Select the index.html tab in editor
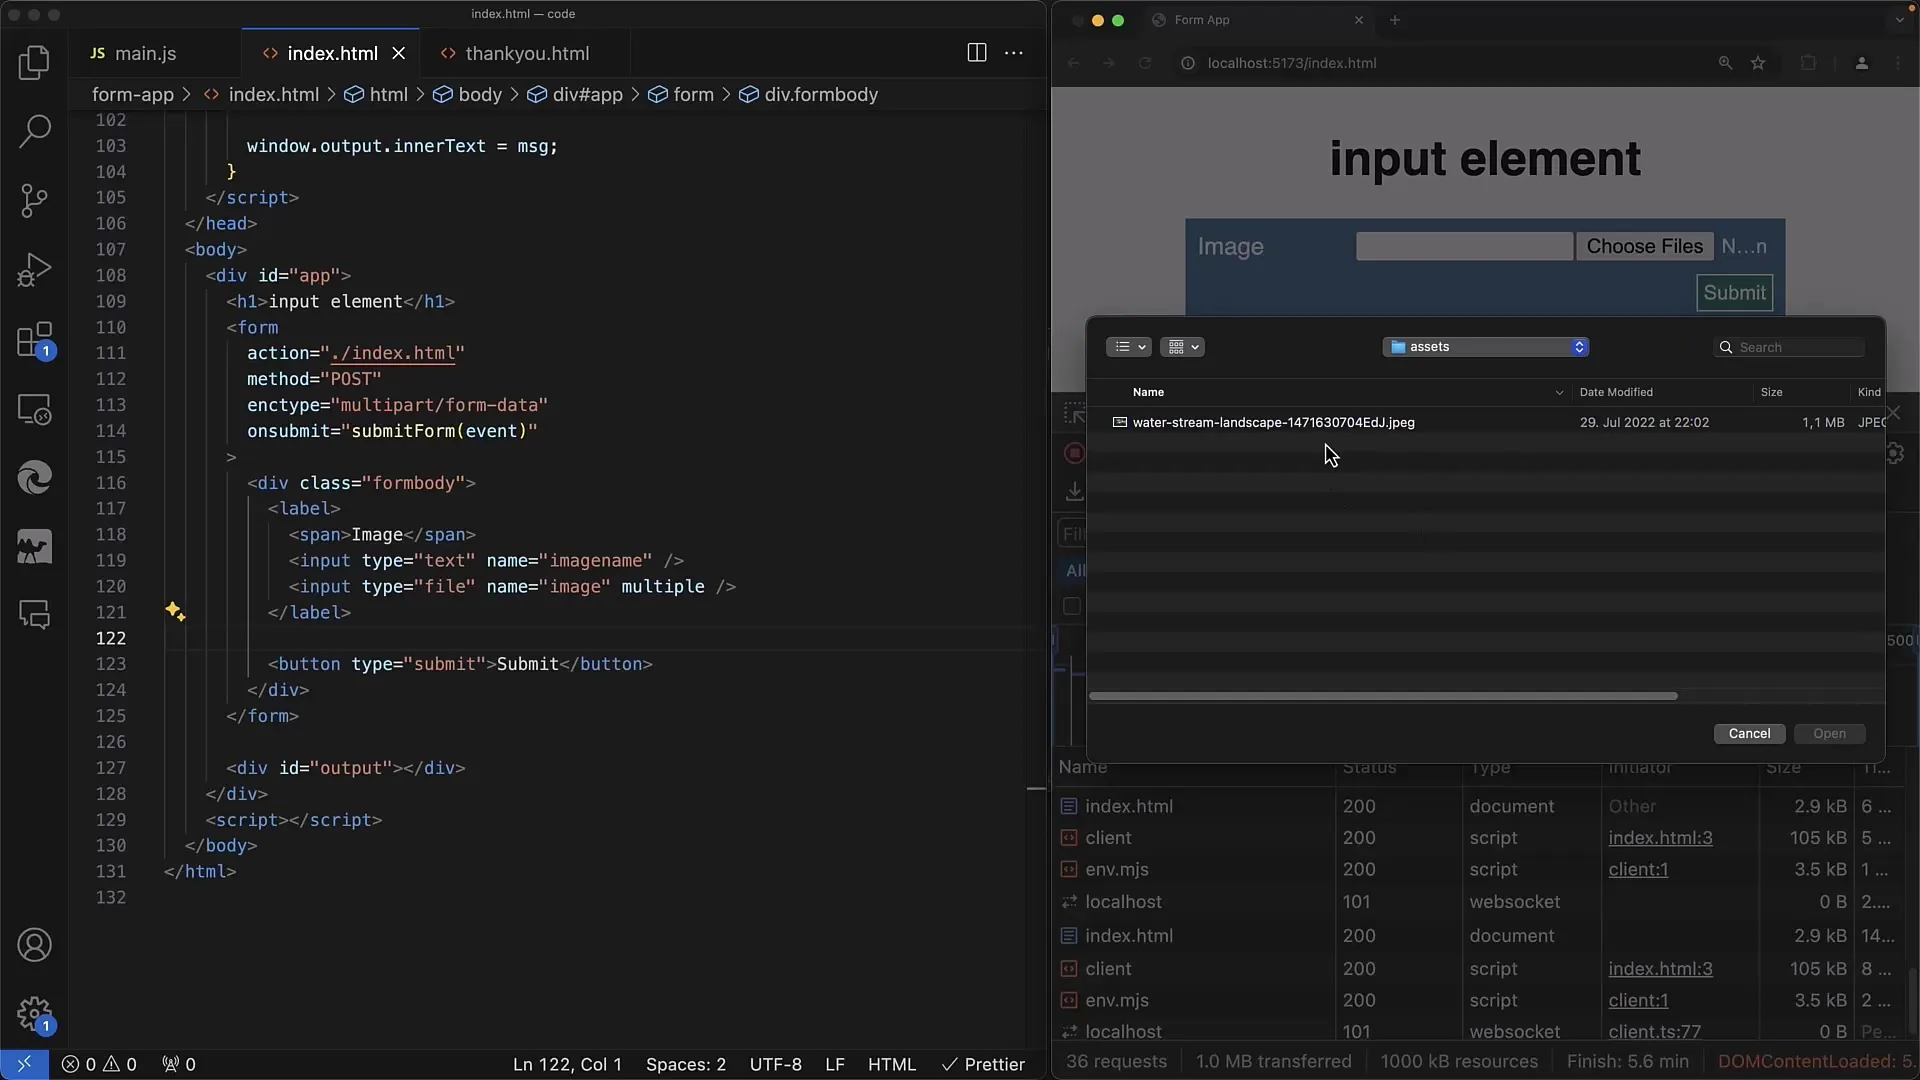Image resolution: width=1920 pixels, height=1080 pixels. tap(332, 53)
